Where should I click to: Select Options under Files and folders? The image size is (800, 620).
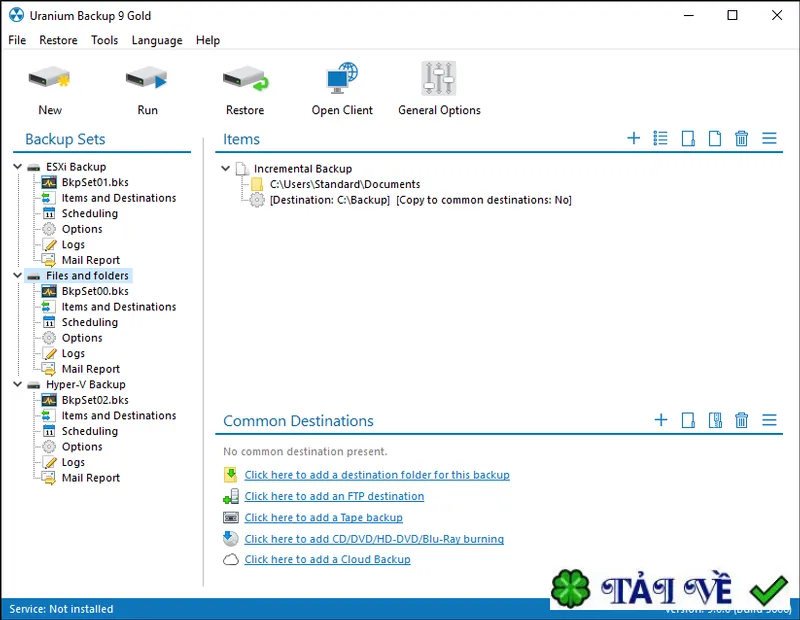click(82, 337)
